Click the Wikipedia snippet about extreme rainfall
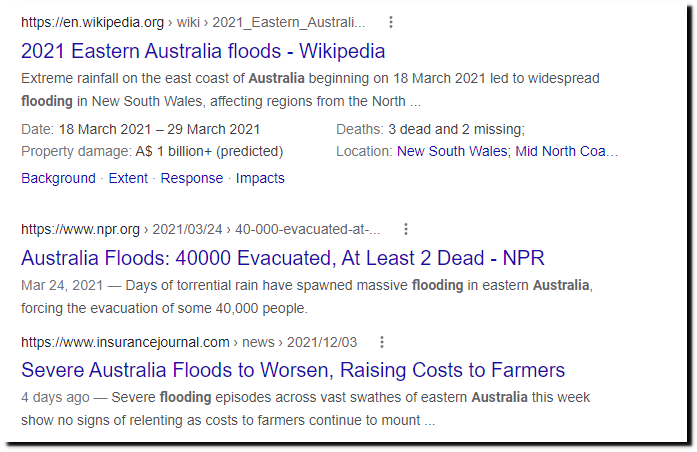697x452 pixels. (x=310, y=90)
